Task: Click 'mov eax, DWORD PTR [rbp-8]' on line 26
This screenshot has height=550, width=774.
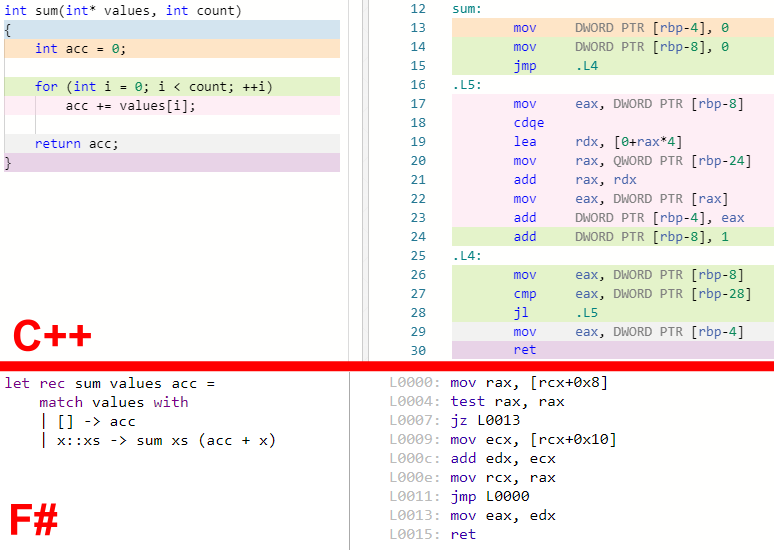Action: 628,275
